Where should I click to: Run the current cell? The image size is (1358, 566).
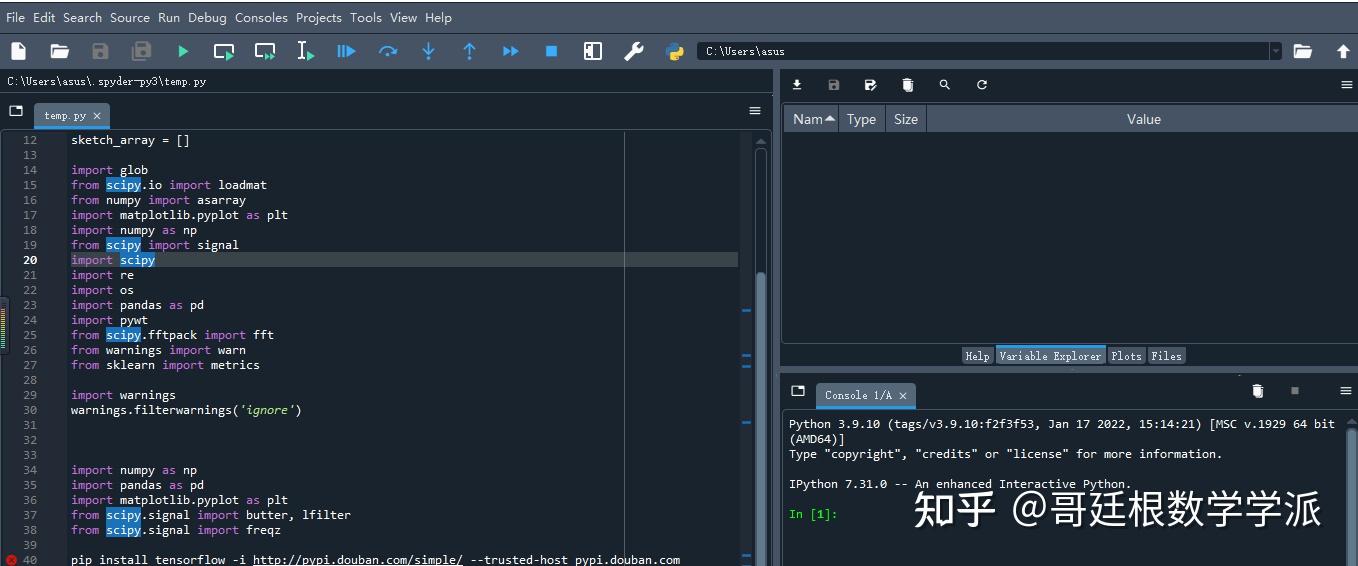[x=224, y=51]
